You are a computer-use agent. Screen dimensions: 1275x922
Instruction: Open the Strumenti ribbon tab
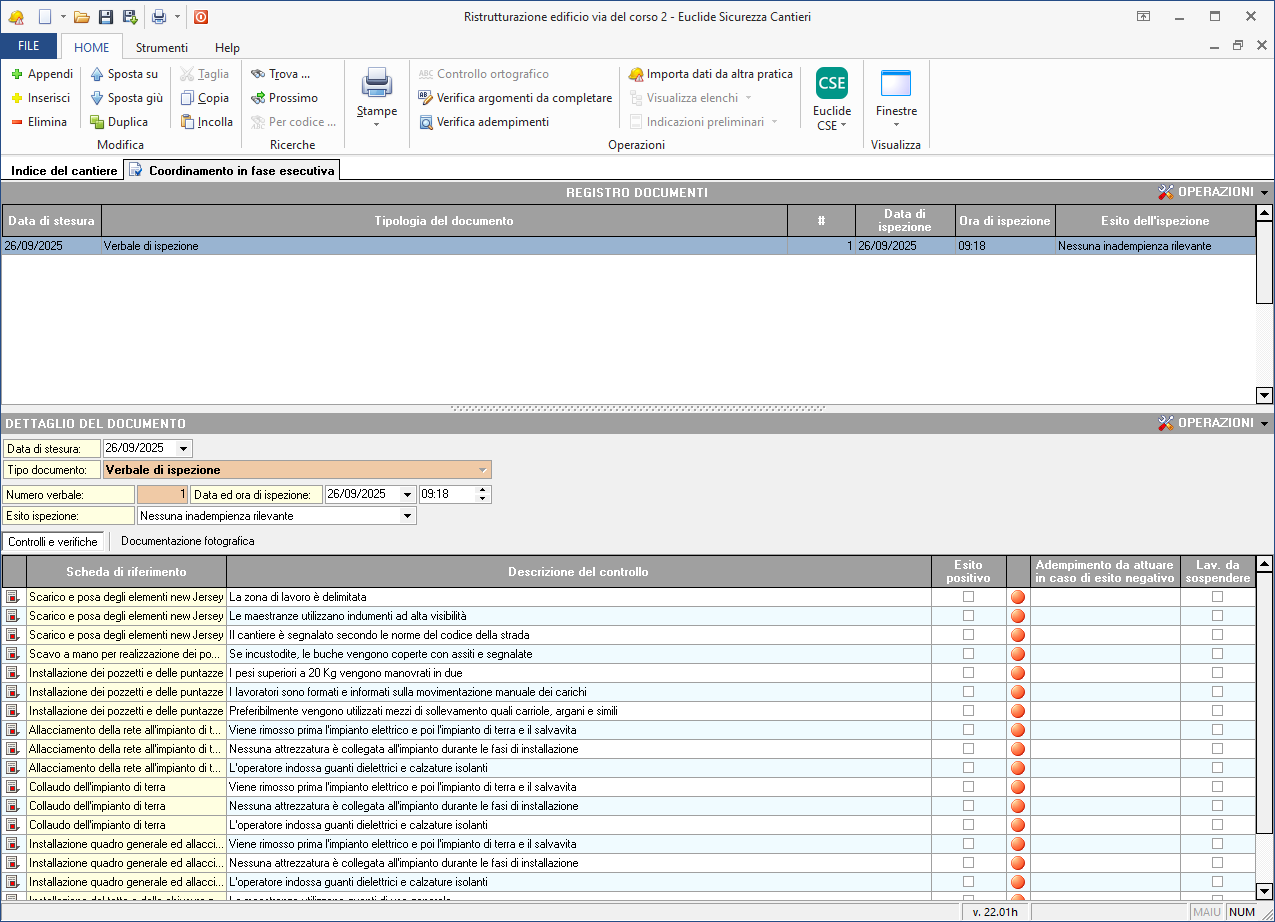tap(161, 47)
